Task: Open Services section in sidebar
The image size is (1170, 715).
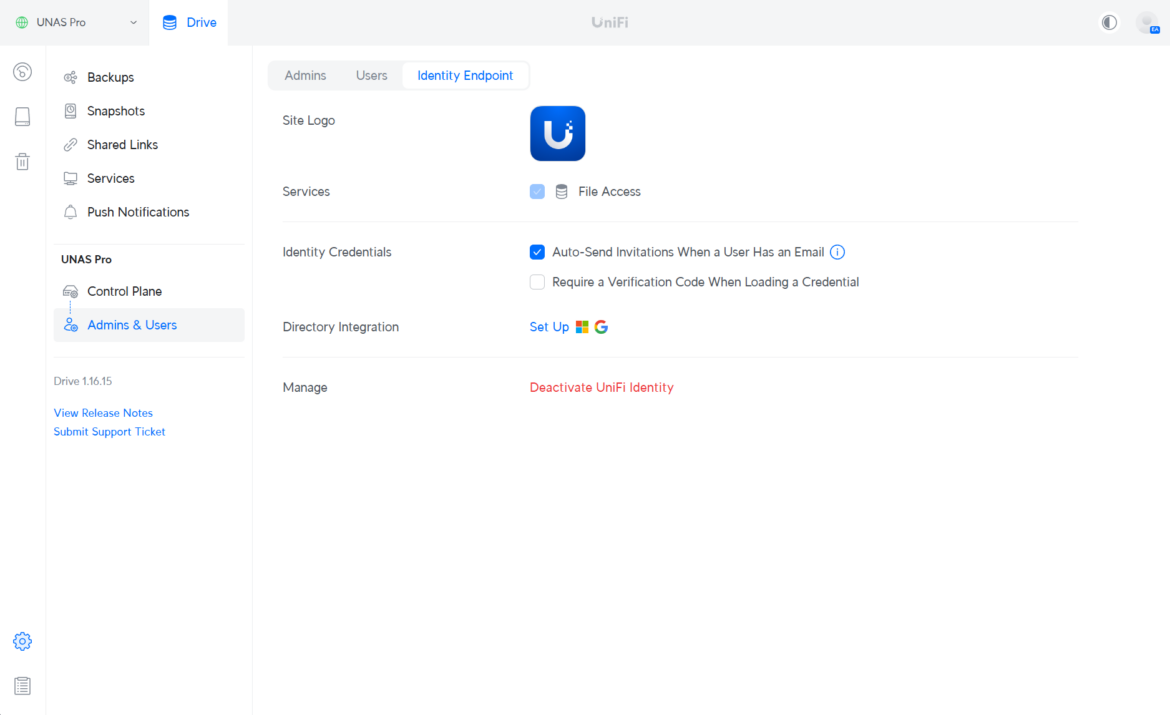Action: [x=149, y=178]
